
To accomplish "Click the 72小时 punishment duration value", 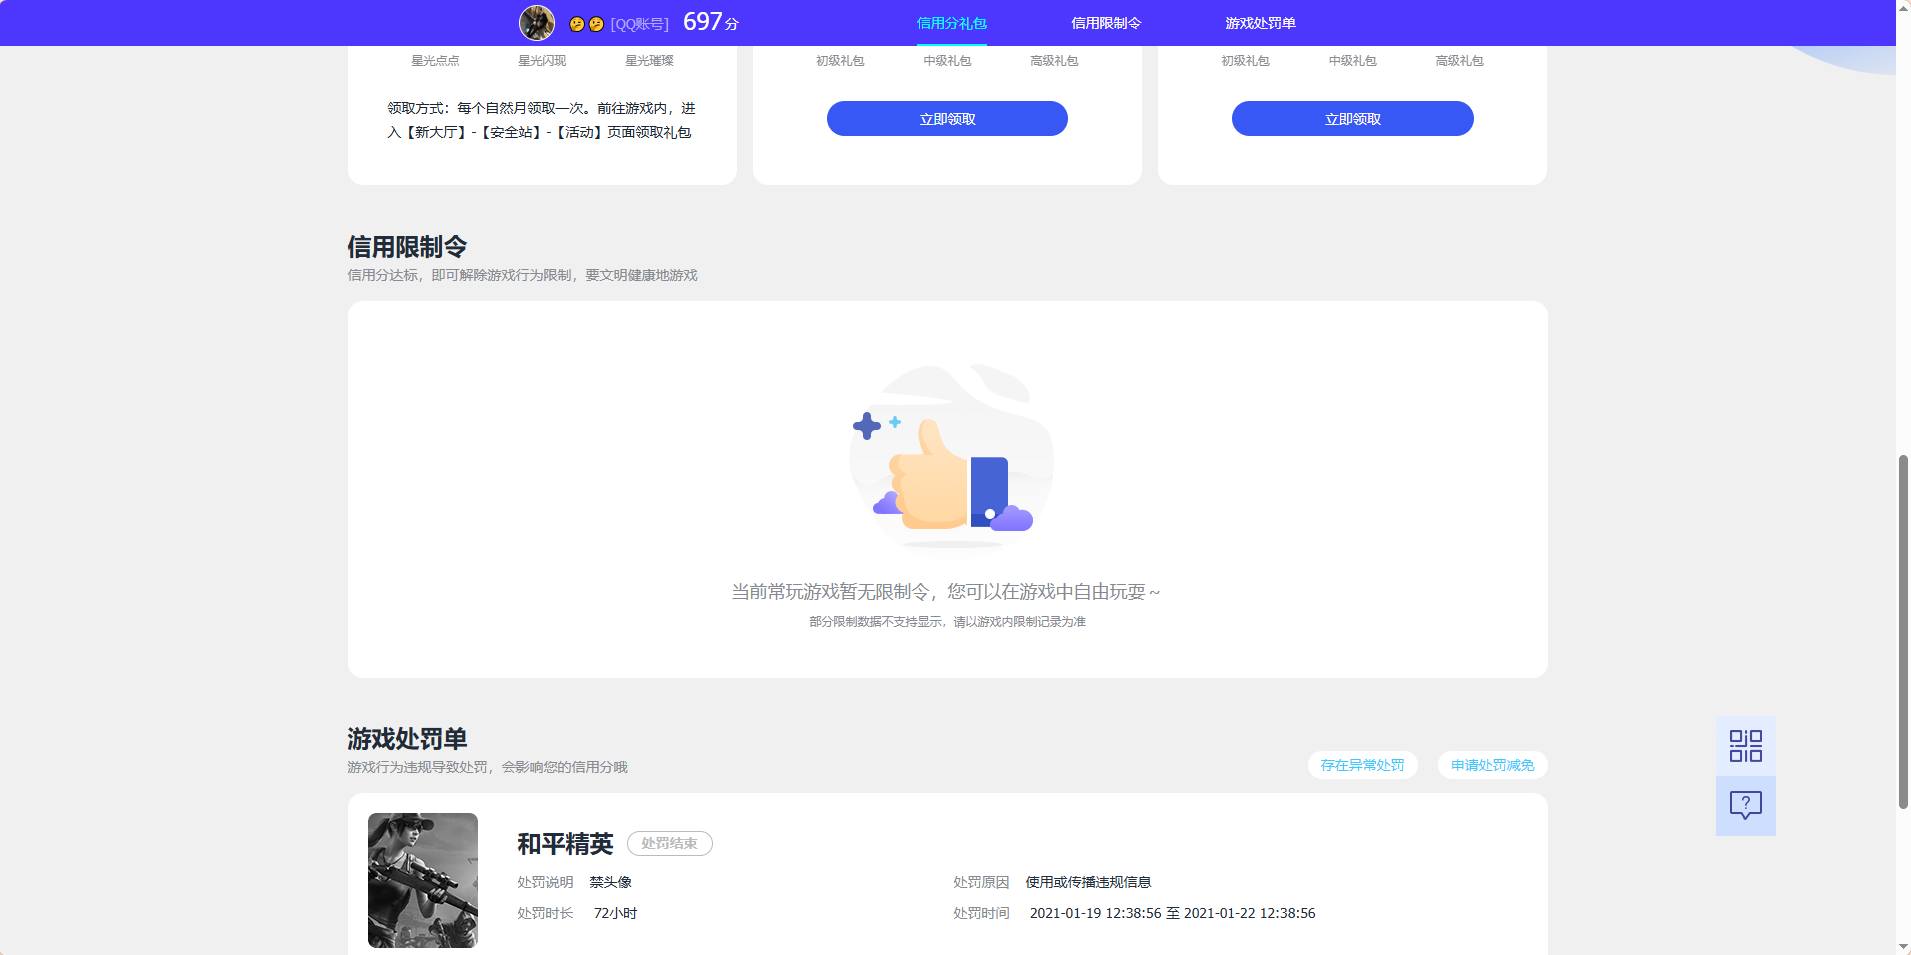I will (x=615, y=913).
